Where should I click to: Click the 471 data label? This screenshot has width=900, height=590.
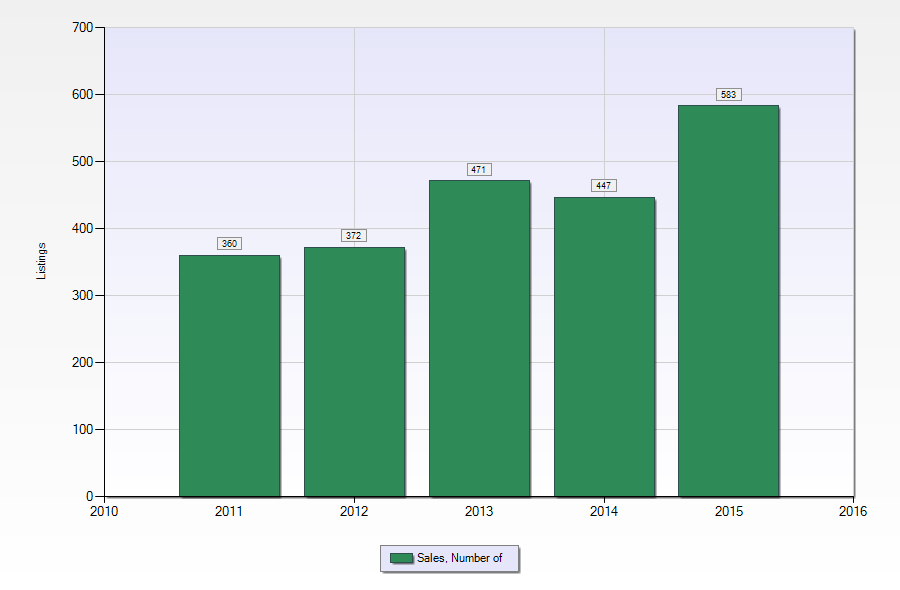coord(479,169)
